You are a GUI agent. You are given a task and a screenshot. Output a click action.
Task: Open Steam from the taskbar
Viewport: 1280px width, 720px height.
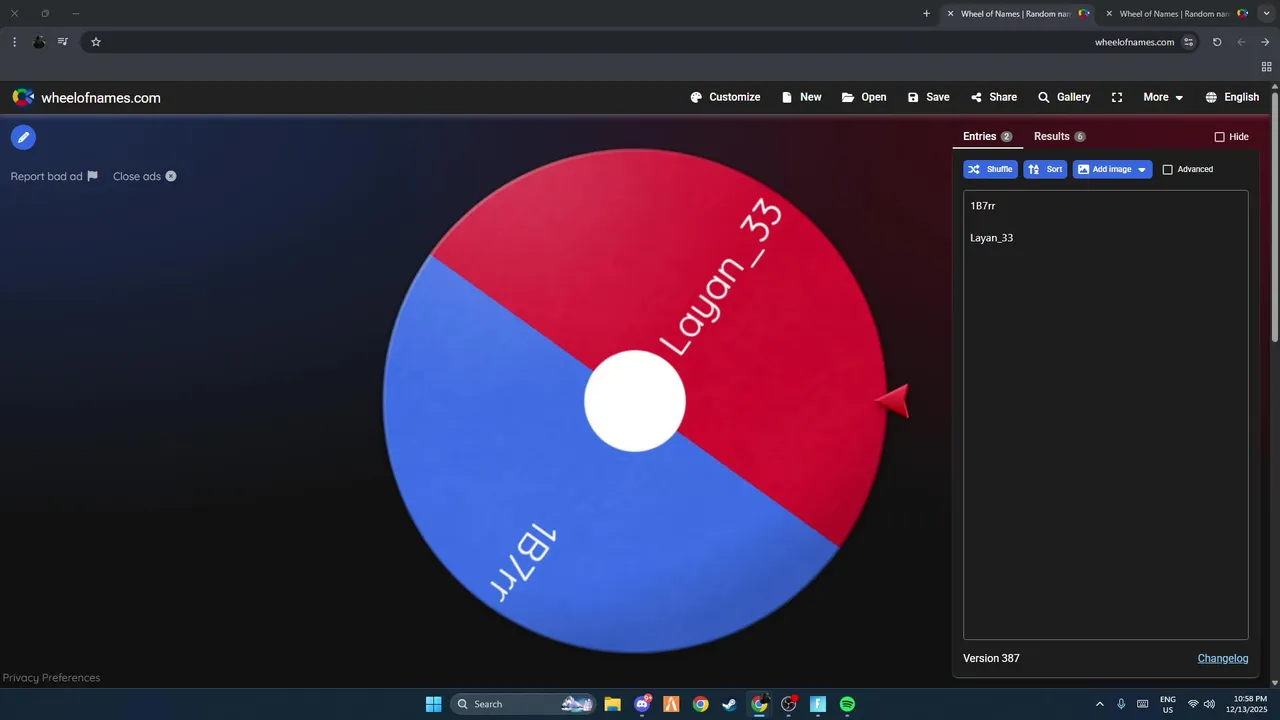(730, 704)
